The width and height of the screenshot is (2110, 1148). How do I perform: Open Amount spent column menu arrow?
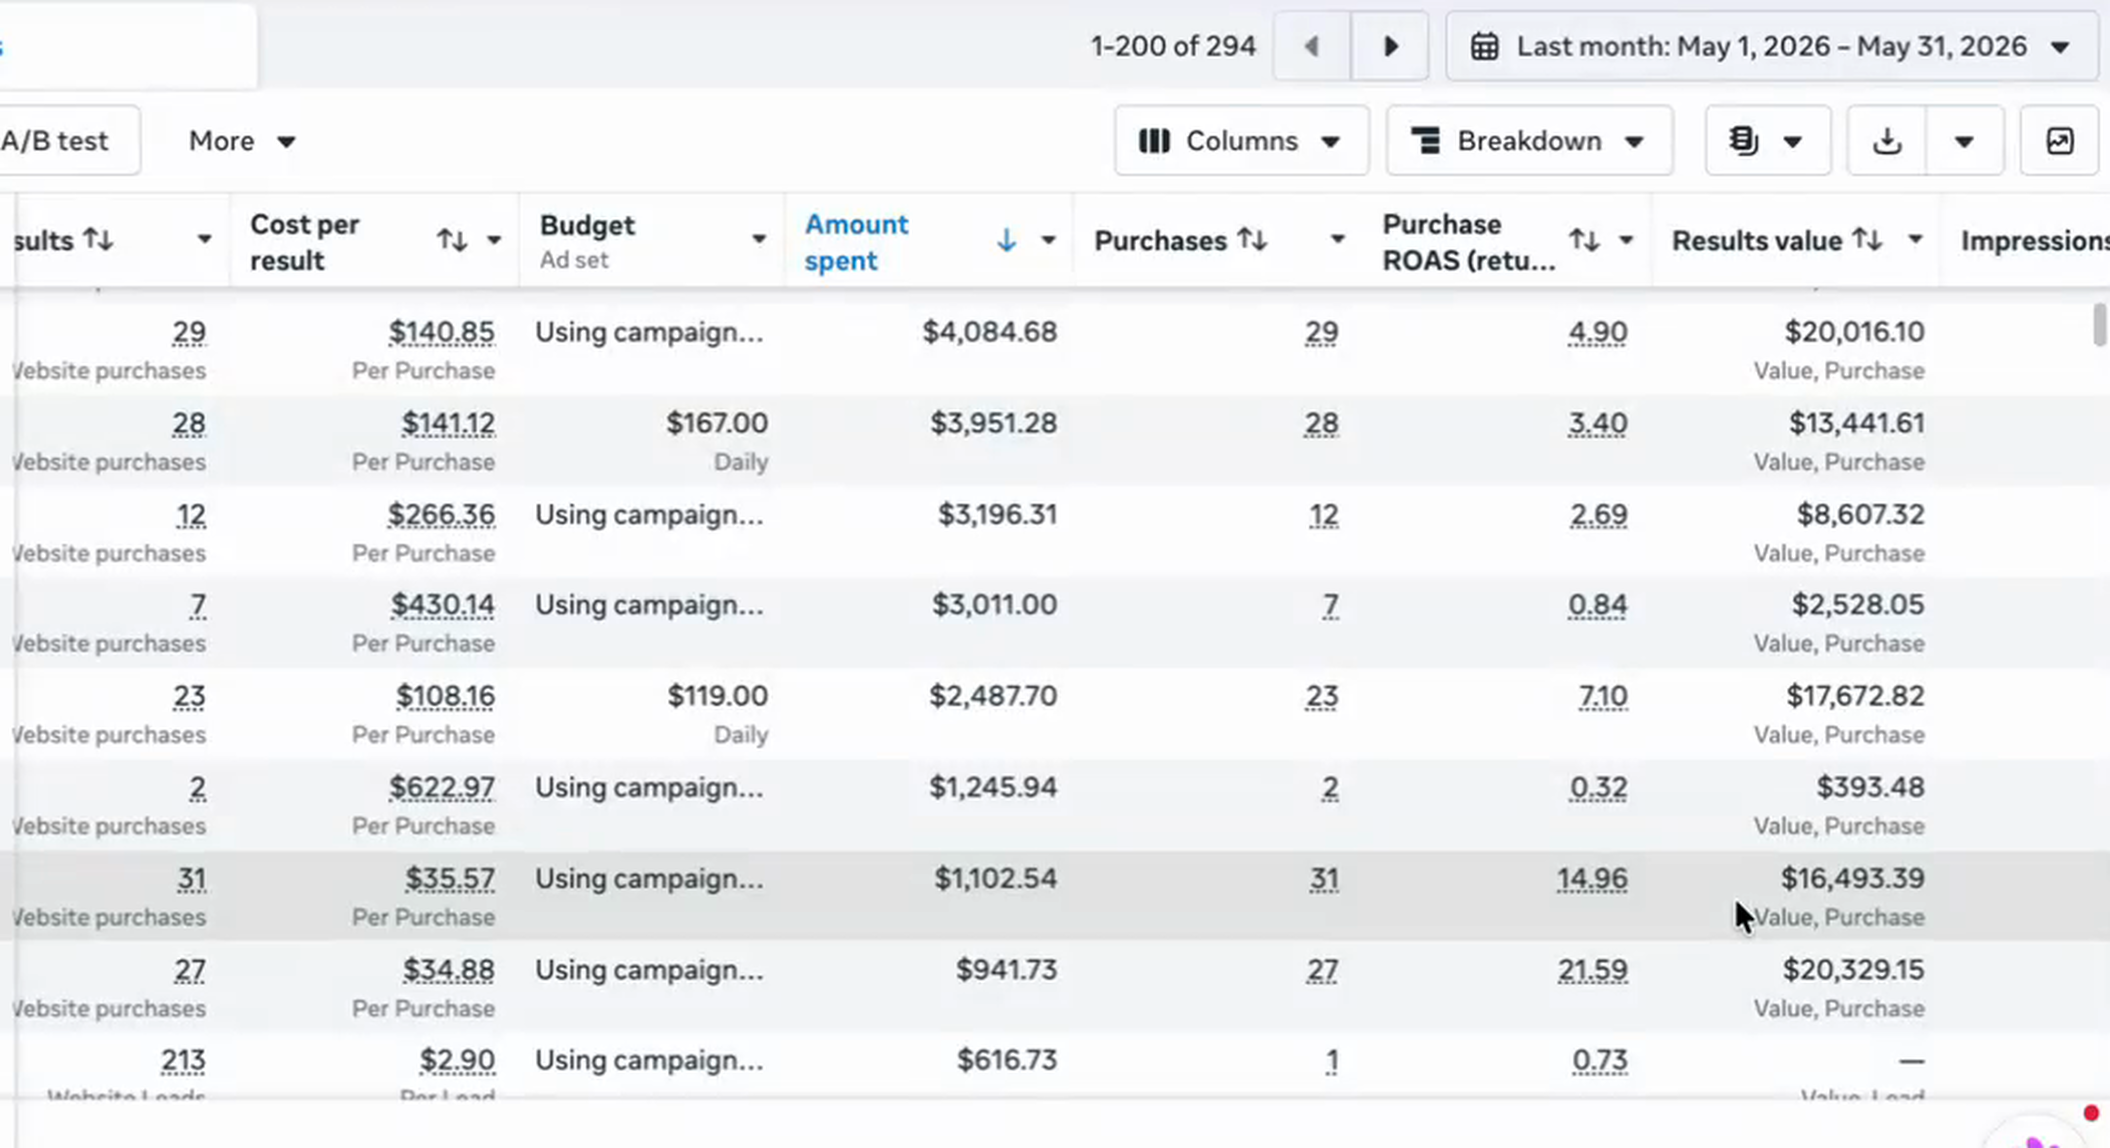click(1048, 240)
